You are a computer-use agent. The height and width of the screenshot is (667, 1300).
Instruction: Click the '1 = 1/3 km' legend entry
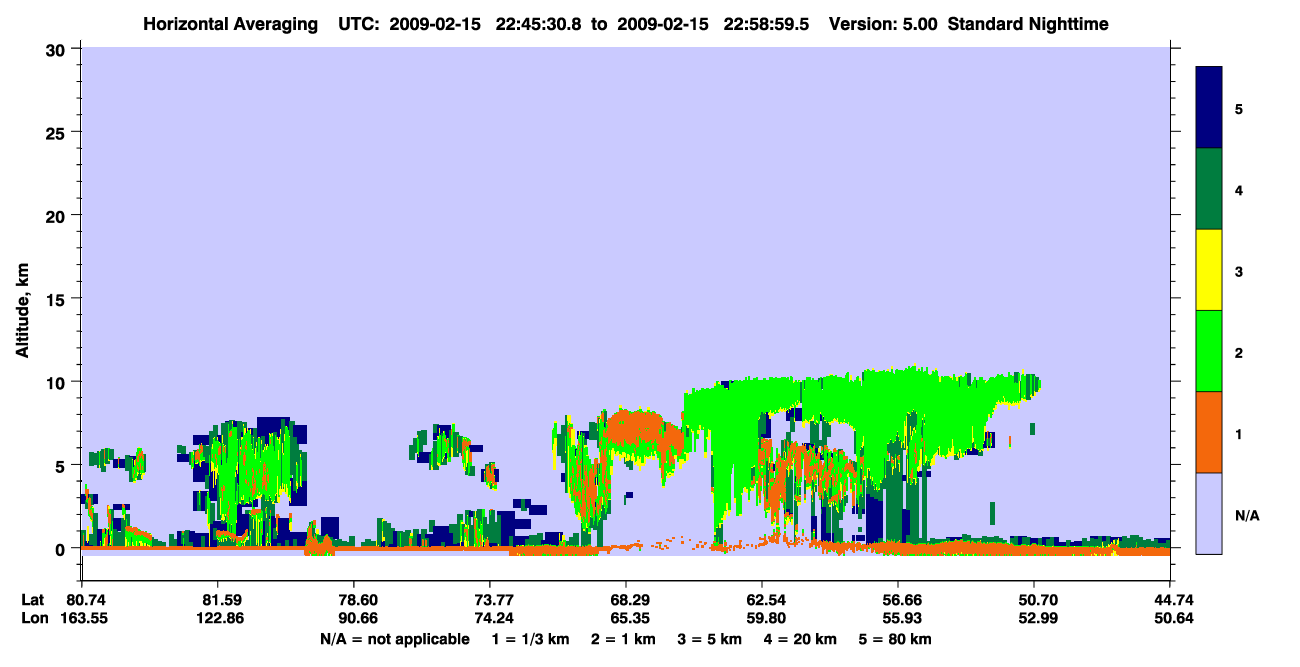529,639
